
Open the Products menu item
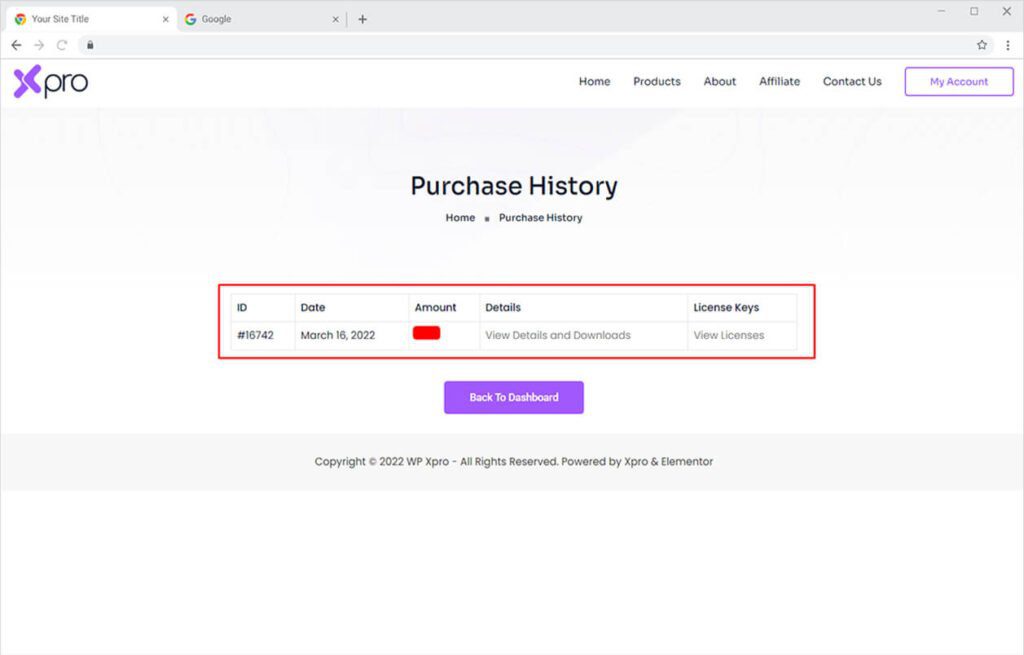pyautogui.click(x=656, y=82)
